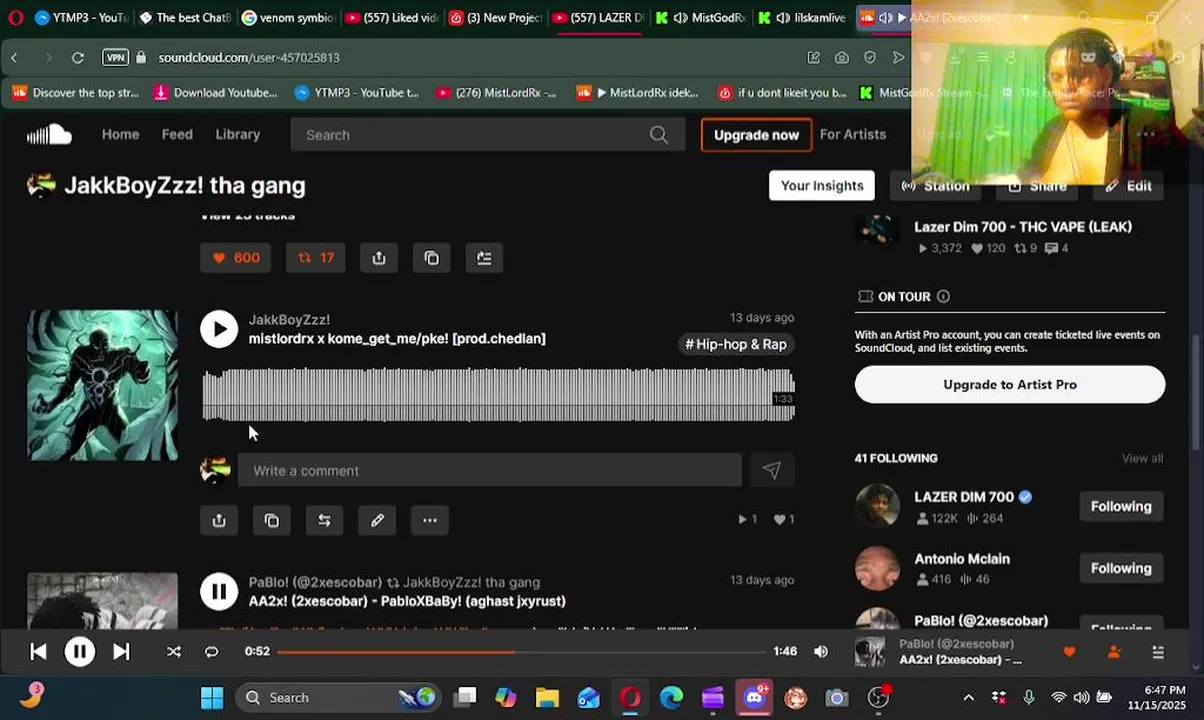Viewport: 1204px width, 720px height.
Task: Click the Write a comment field
Action: (490, 470)
